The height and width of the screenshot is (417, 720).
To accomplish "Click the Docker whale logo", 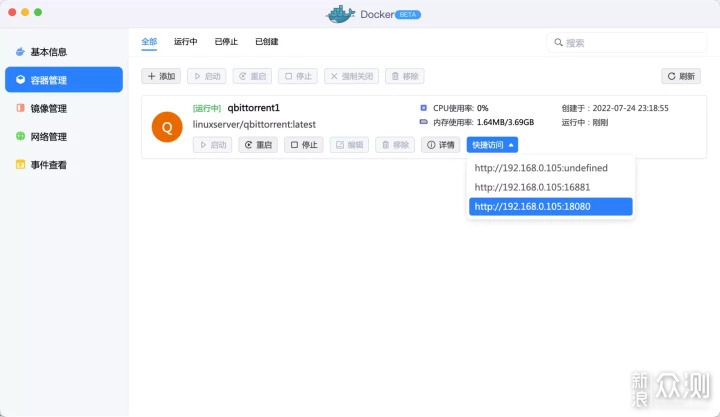I will [x=340, y=14].
